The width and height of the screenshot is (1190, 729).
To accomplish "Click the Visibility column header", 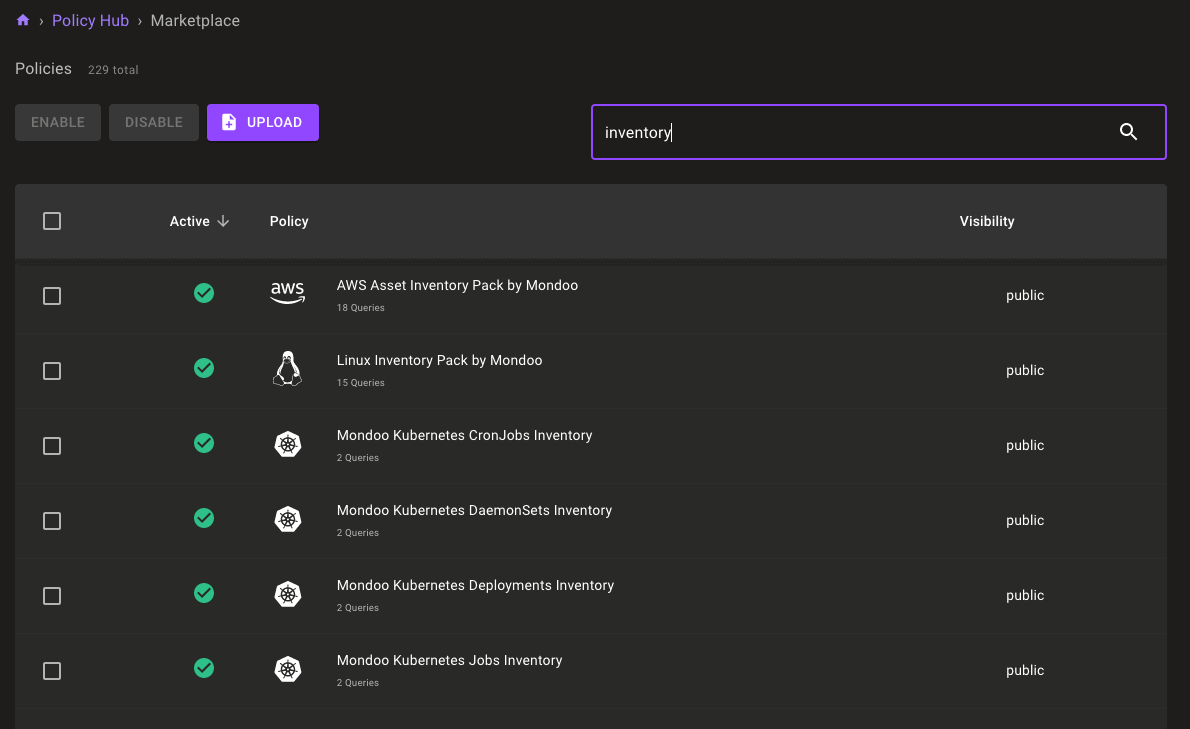I will [986, 221].
